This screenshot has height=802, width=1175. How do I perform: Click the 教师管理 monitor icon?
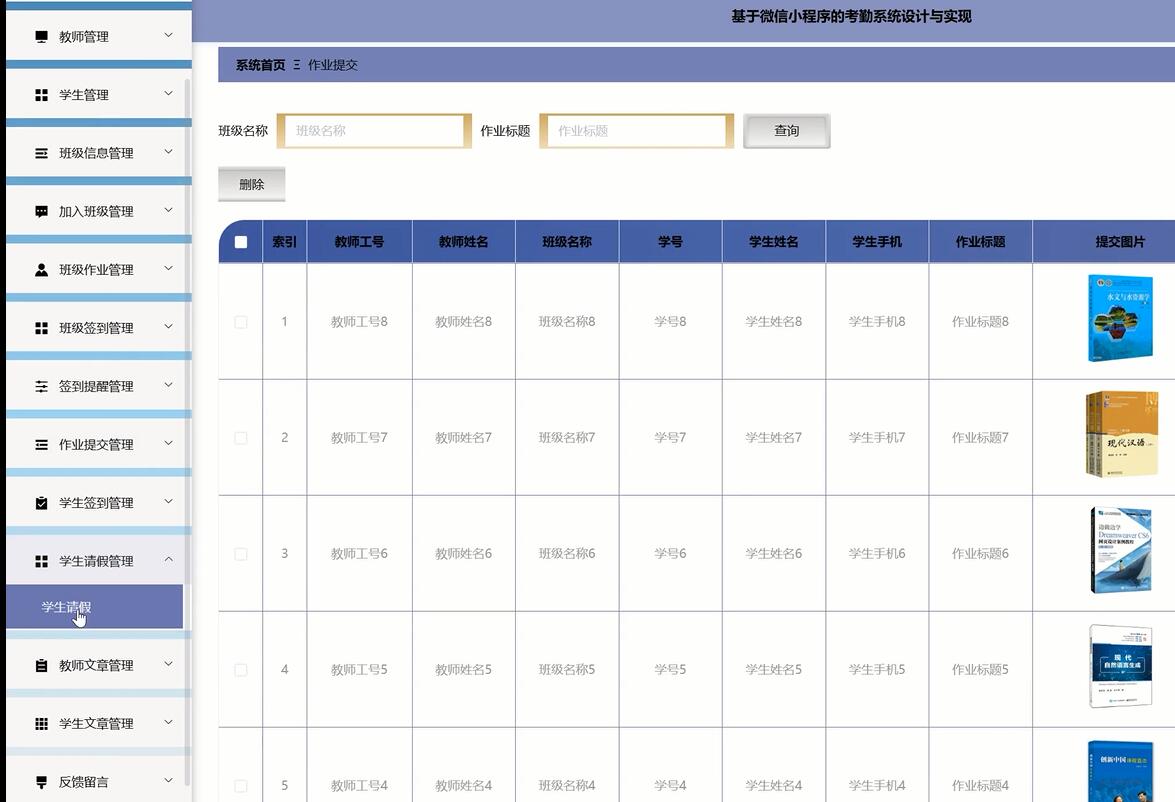pos(41,37)
